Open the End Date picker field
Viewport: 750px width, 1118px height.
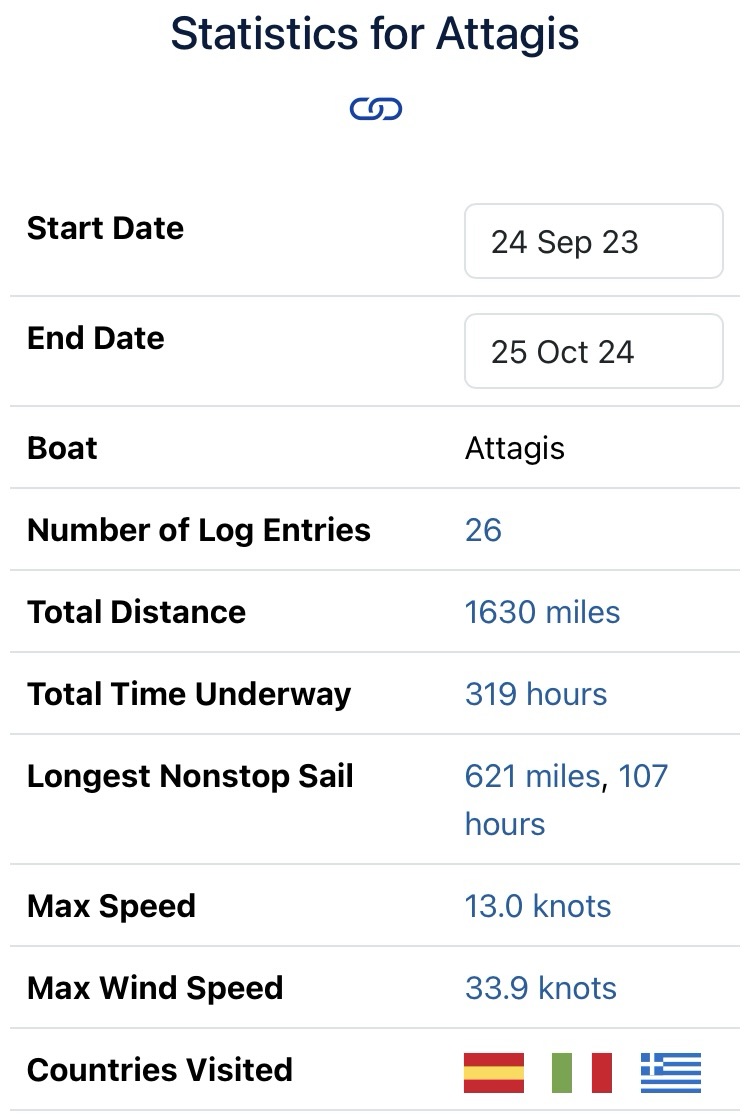coord(594,351)
